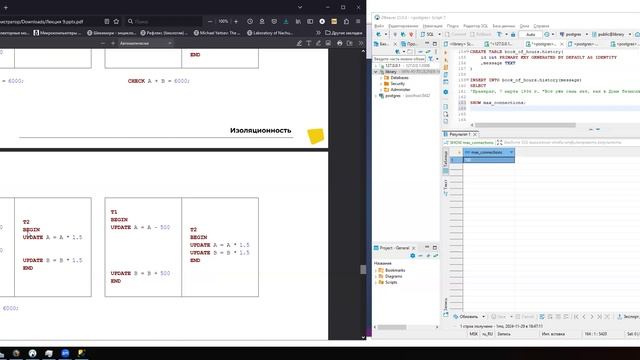640x360 pixels.
Task: Click the MSK timezone in status bar
Action: [473, 334]
